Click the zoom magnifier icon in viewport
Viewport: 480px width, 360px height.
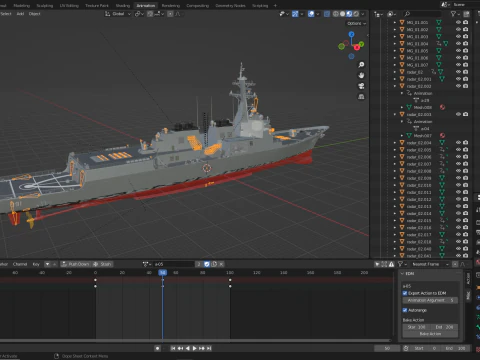point(361,65)
